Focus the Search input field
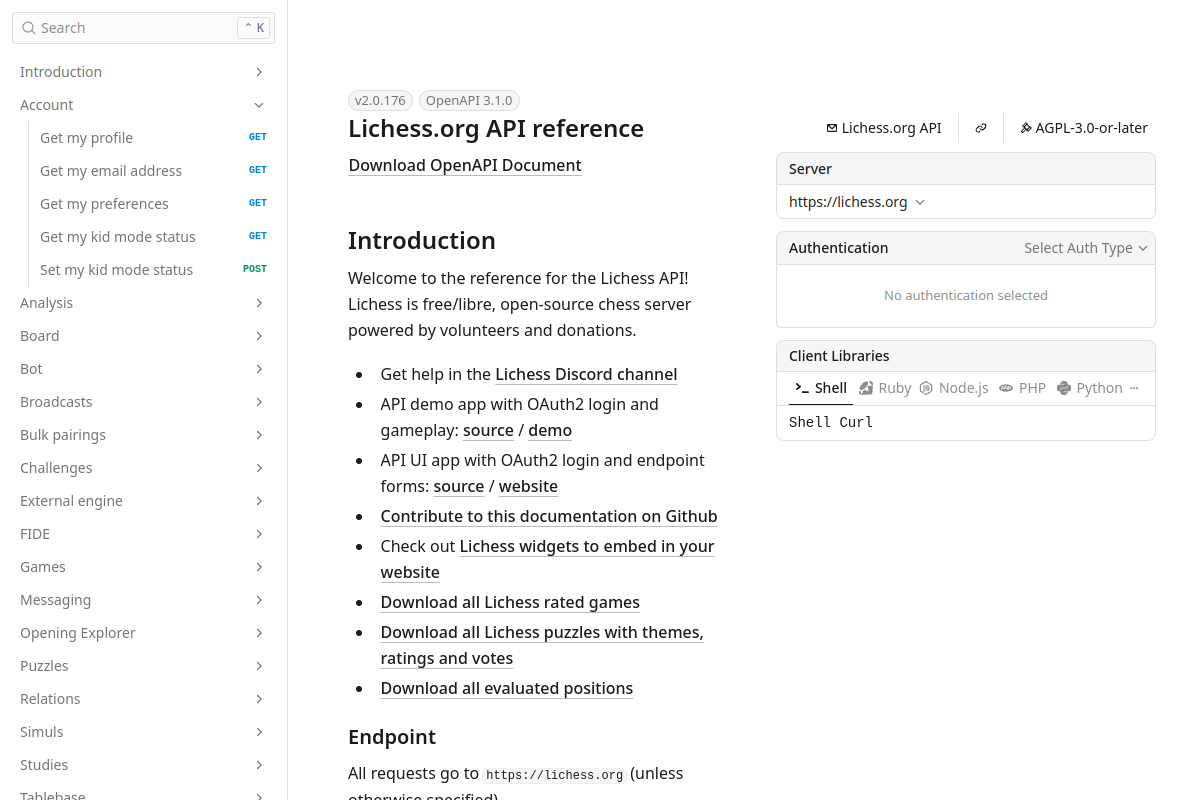The image size is (1200, 800). click(x=143, y=28)
